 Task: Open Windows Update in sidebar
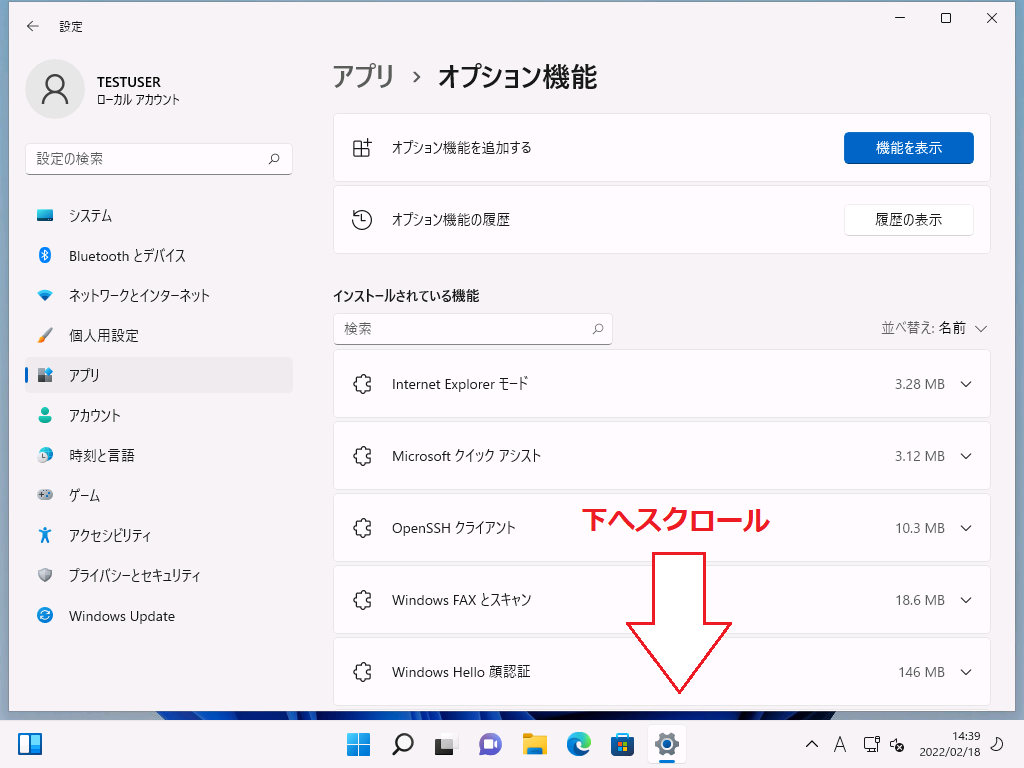(x=121, y=616)
